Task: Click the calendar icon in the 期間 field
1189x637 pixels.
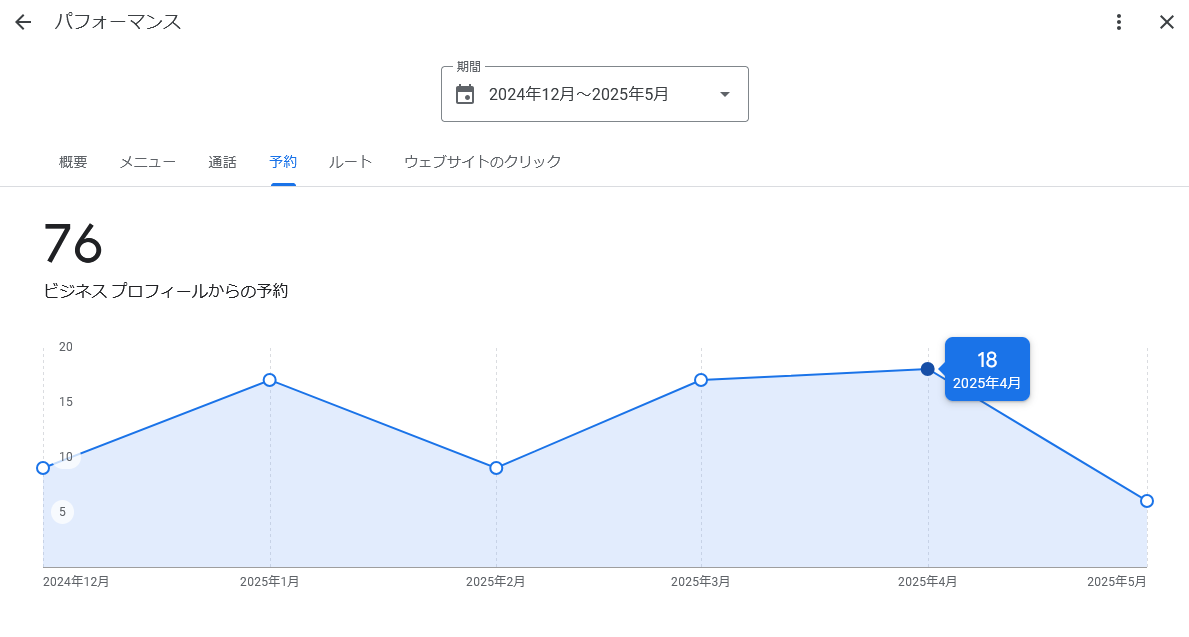Action: 465,94
